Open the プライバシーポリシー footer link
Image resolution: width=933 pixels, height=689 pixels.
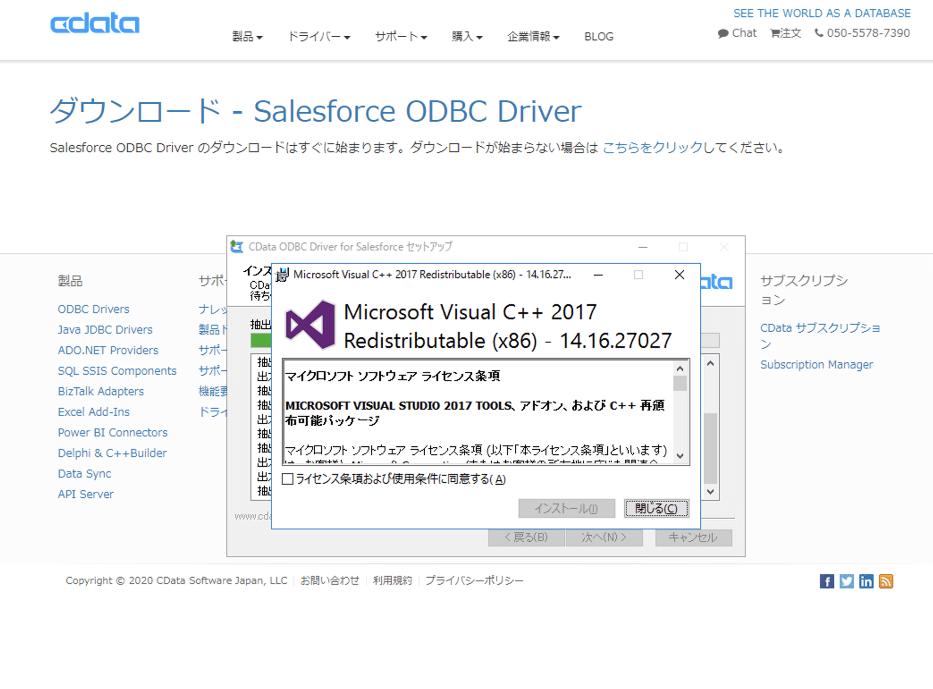coord(474,581)
